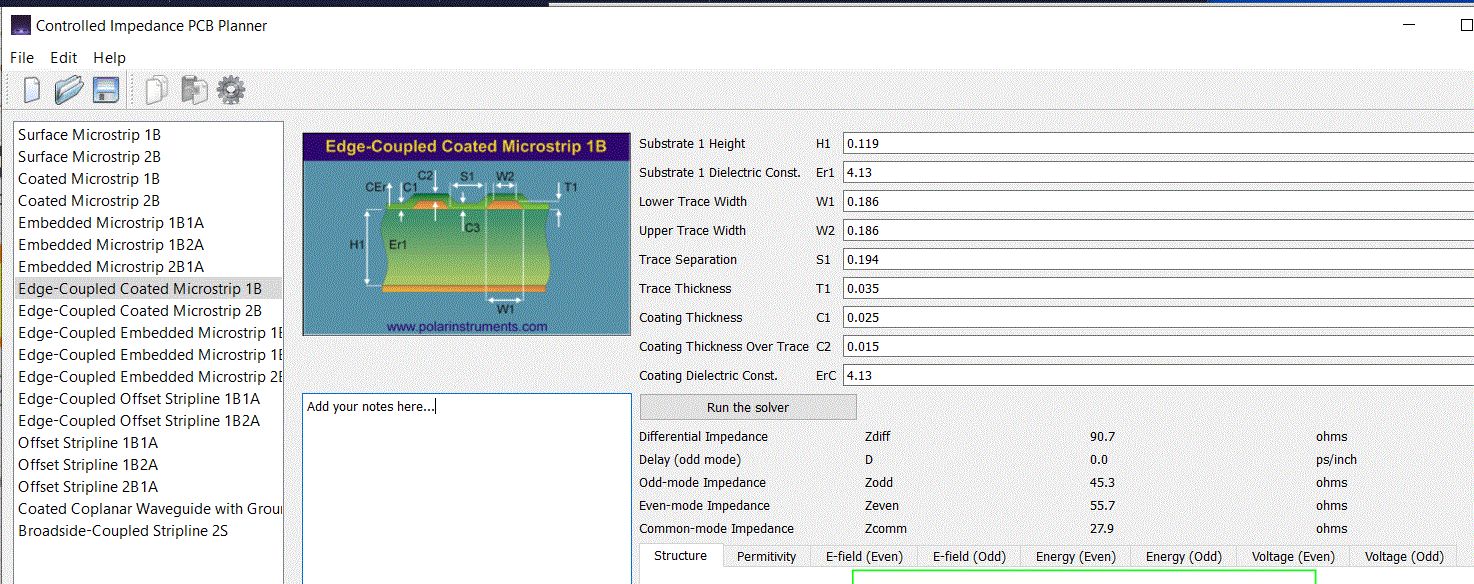Viewport: 1474px width, 584px height.
Task: Select Surface Microstrip 1B structure
Action: tap(89, 135)
